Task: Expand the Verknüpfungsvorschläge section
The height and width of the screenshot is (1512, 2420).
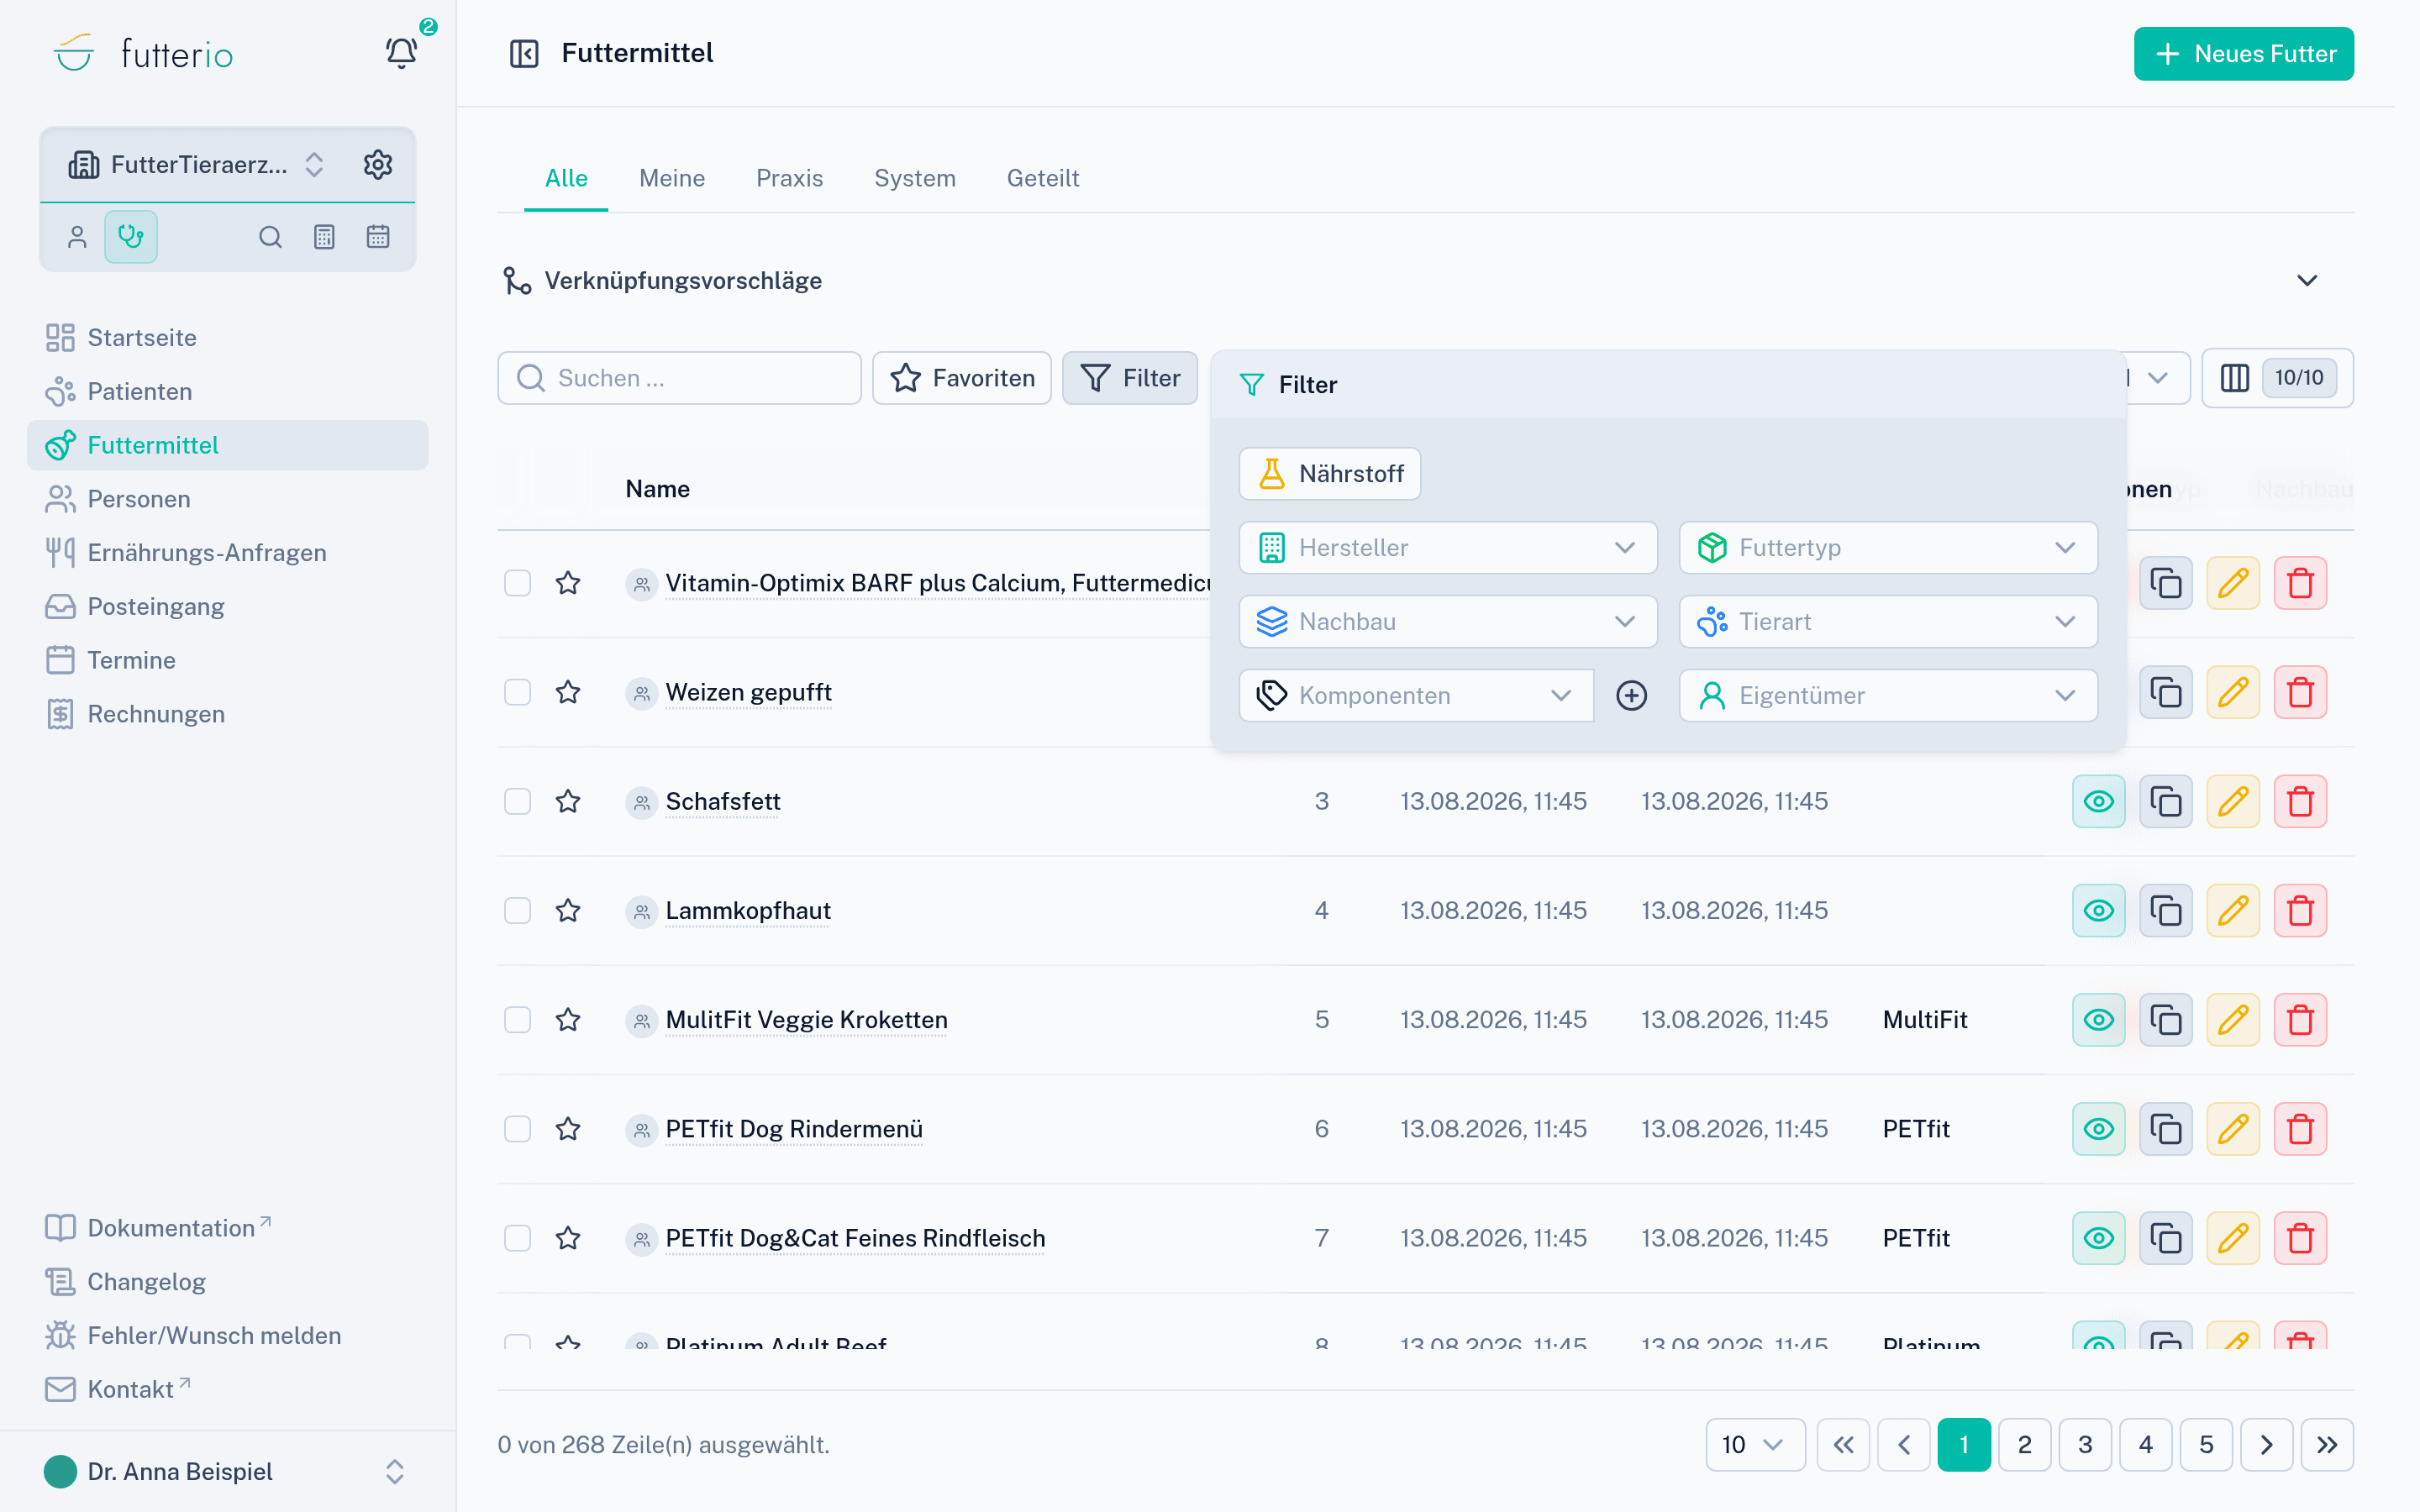Action: coord(2306,281)
